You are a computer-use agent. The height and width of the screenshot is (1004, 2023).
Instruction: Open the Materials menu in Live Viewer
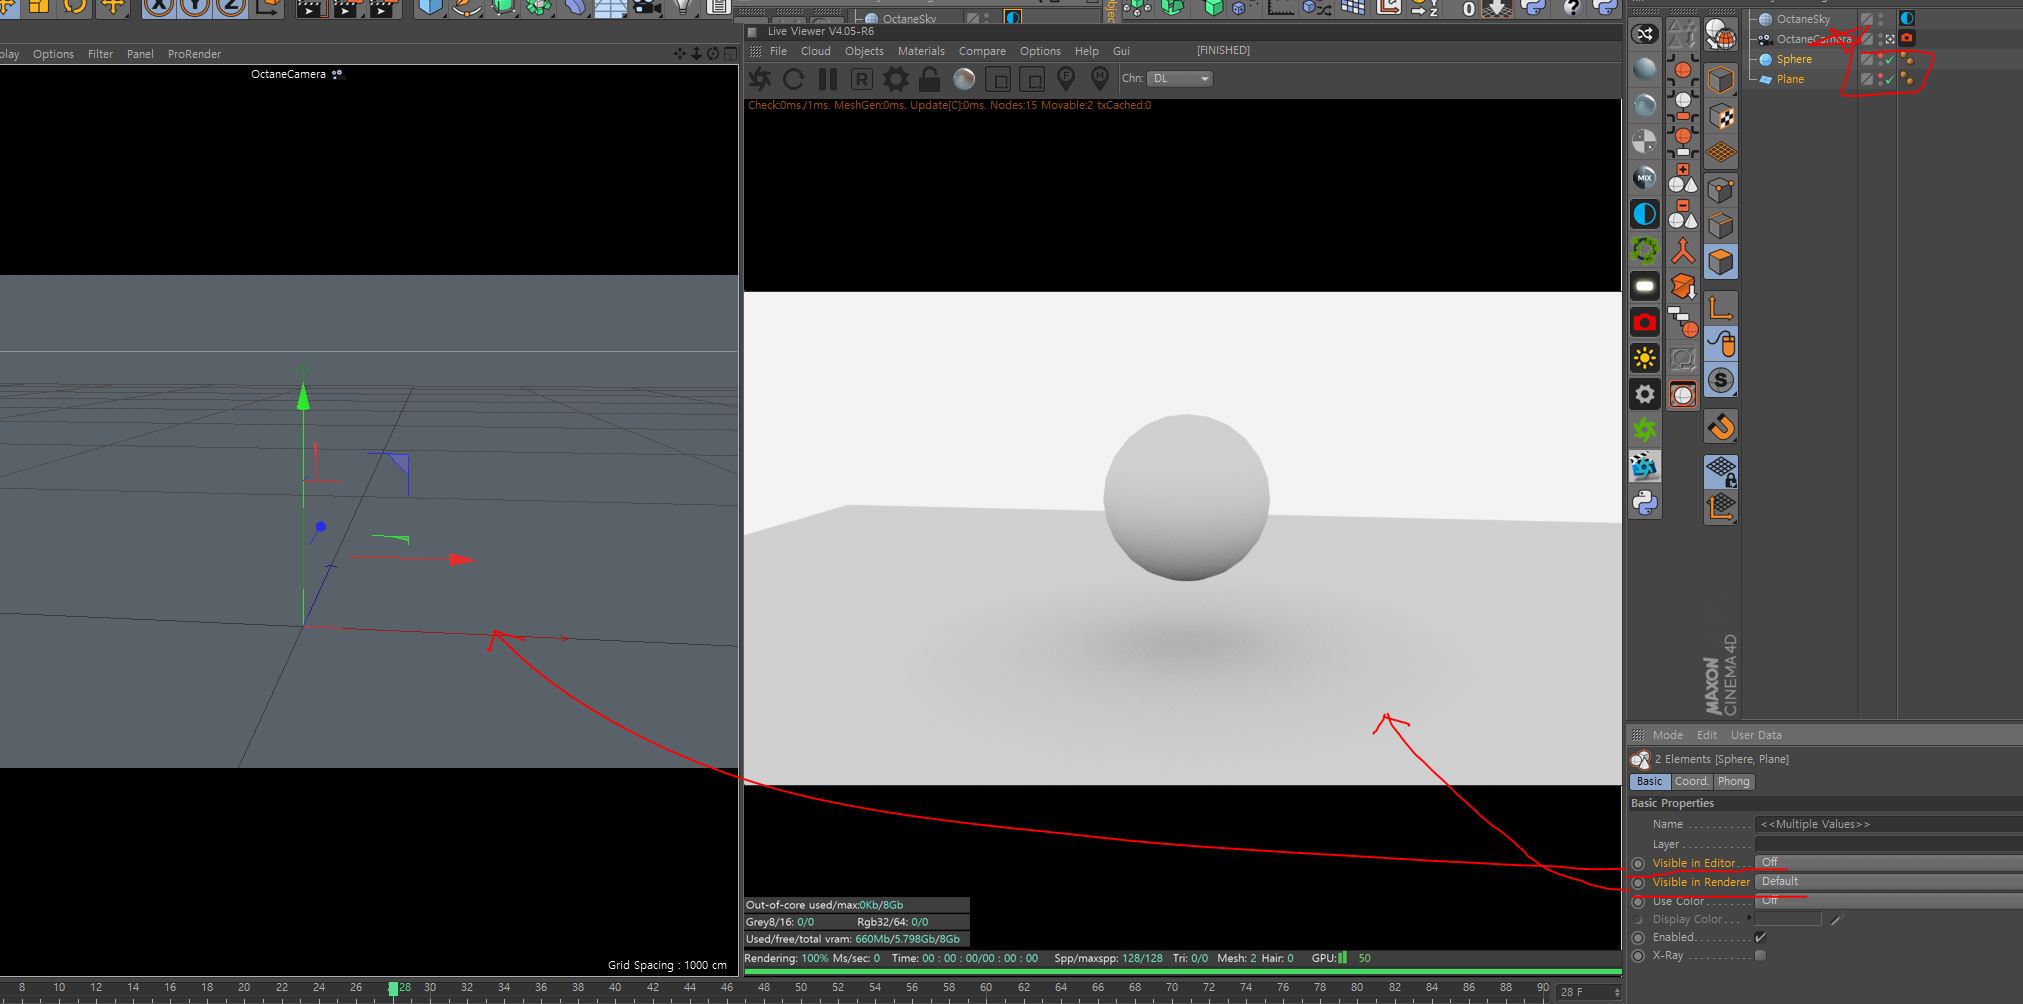click(x=920, y=51)
